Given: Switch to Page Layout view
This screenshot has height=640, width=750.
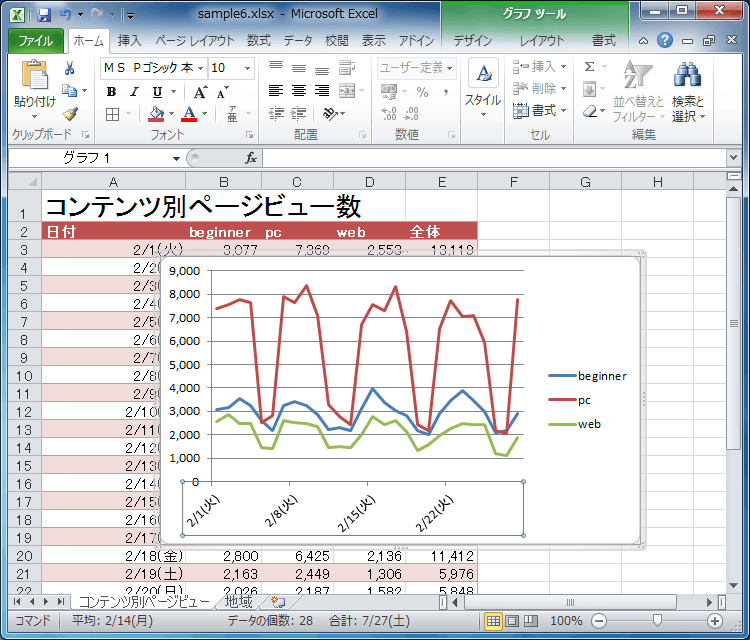Looking at the screenshot, I should 512,621.
